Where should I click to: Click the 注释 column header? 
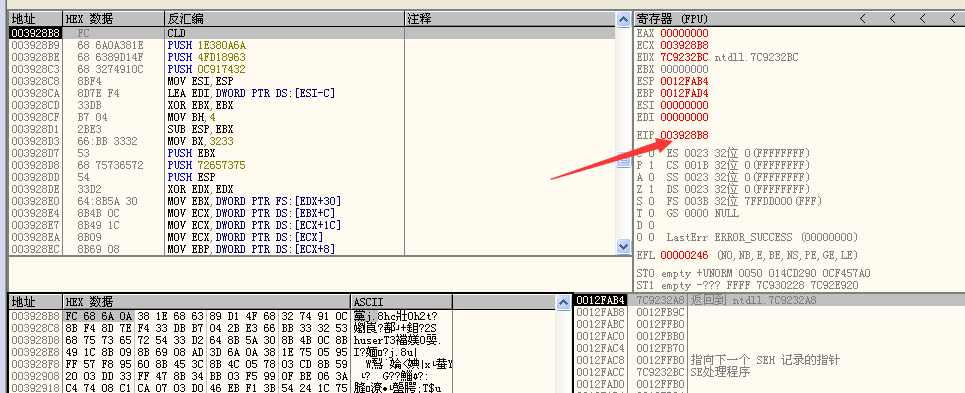(510, 19)
